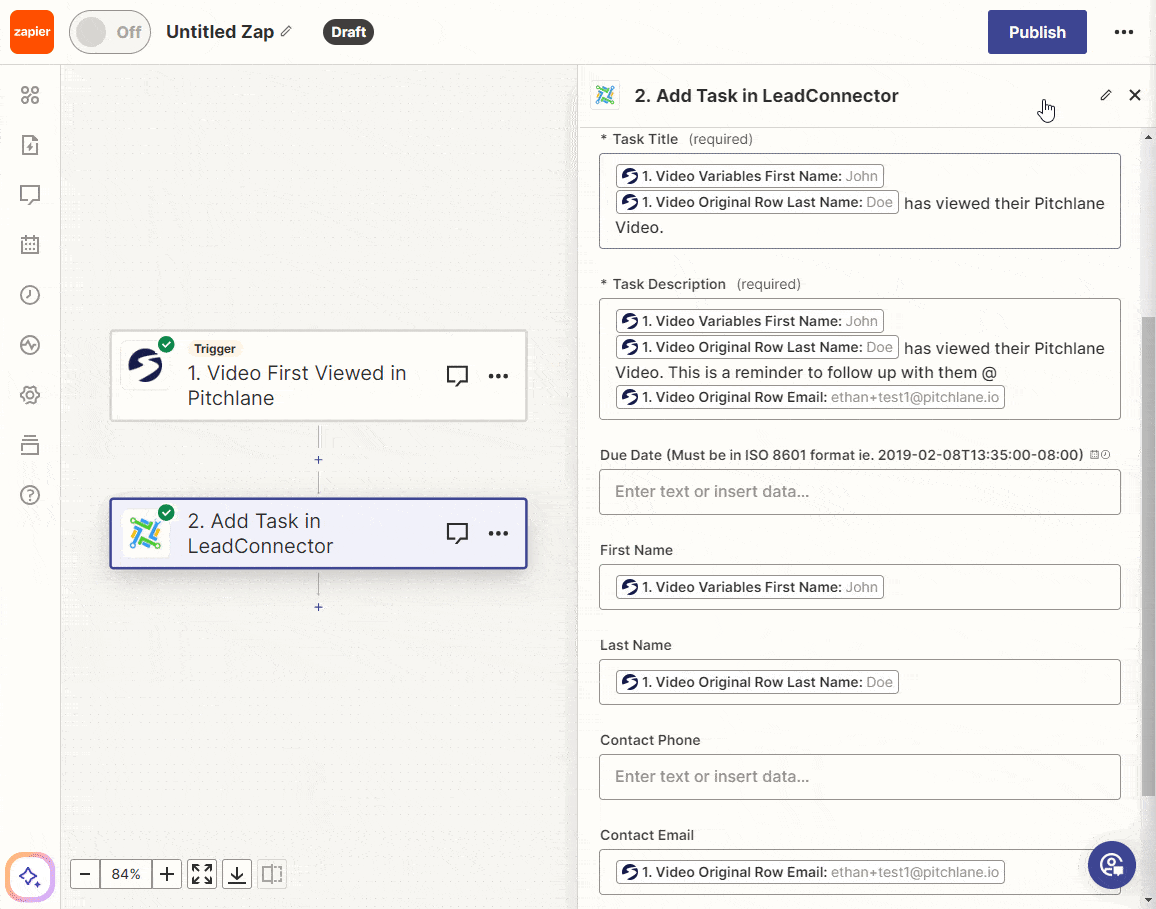Open the activity status sidebar icon

click(x=29, y=345)
